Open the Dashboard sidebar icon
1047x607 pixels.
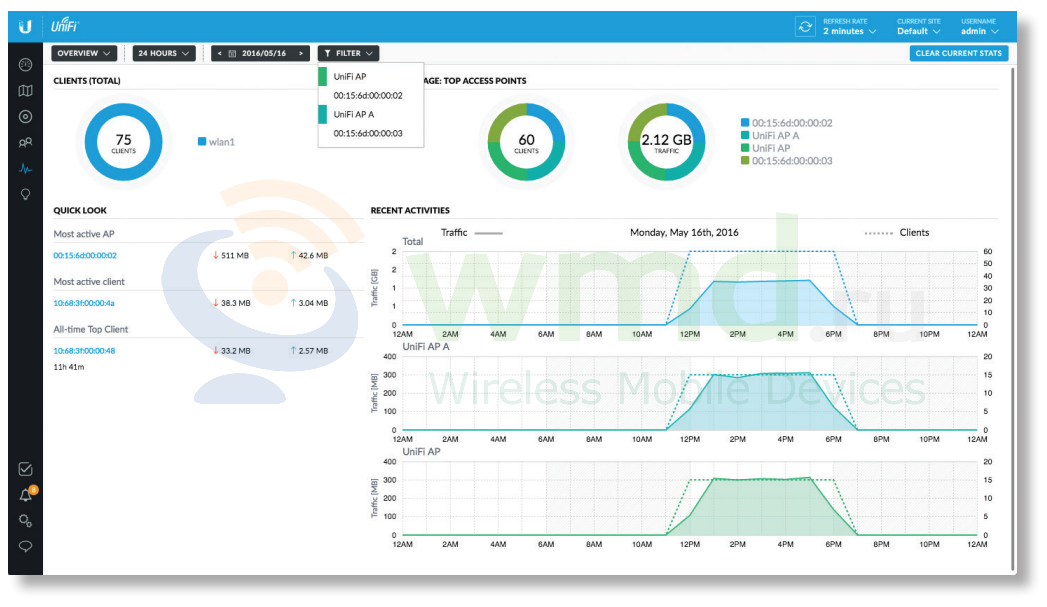coord(25,65)
